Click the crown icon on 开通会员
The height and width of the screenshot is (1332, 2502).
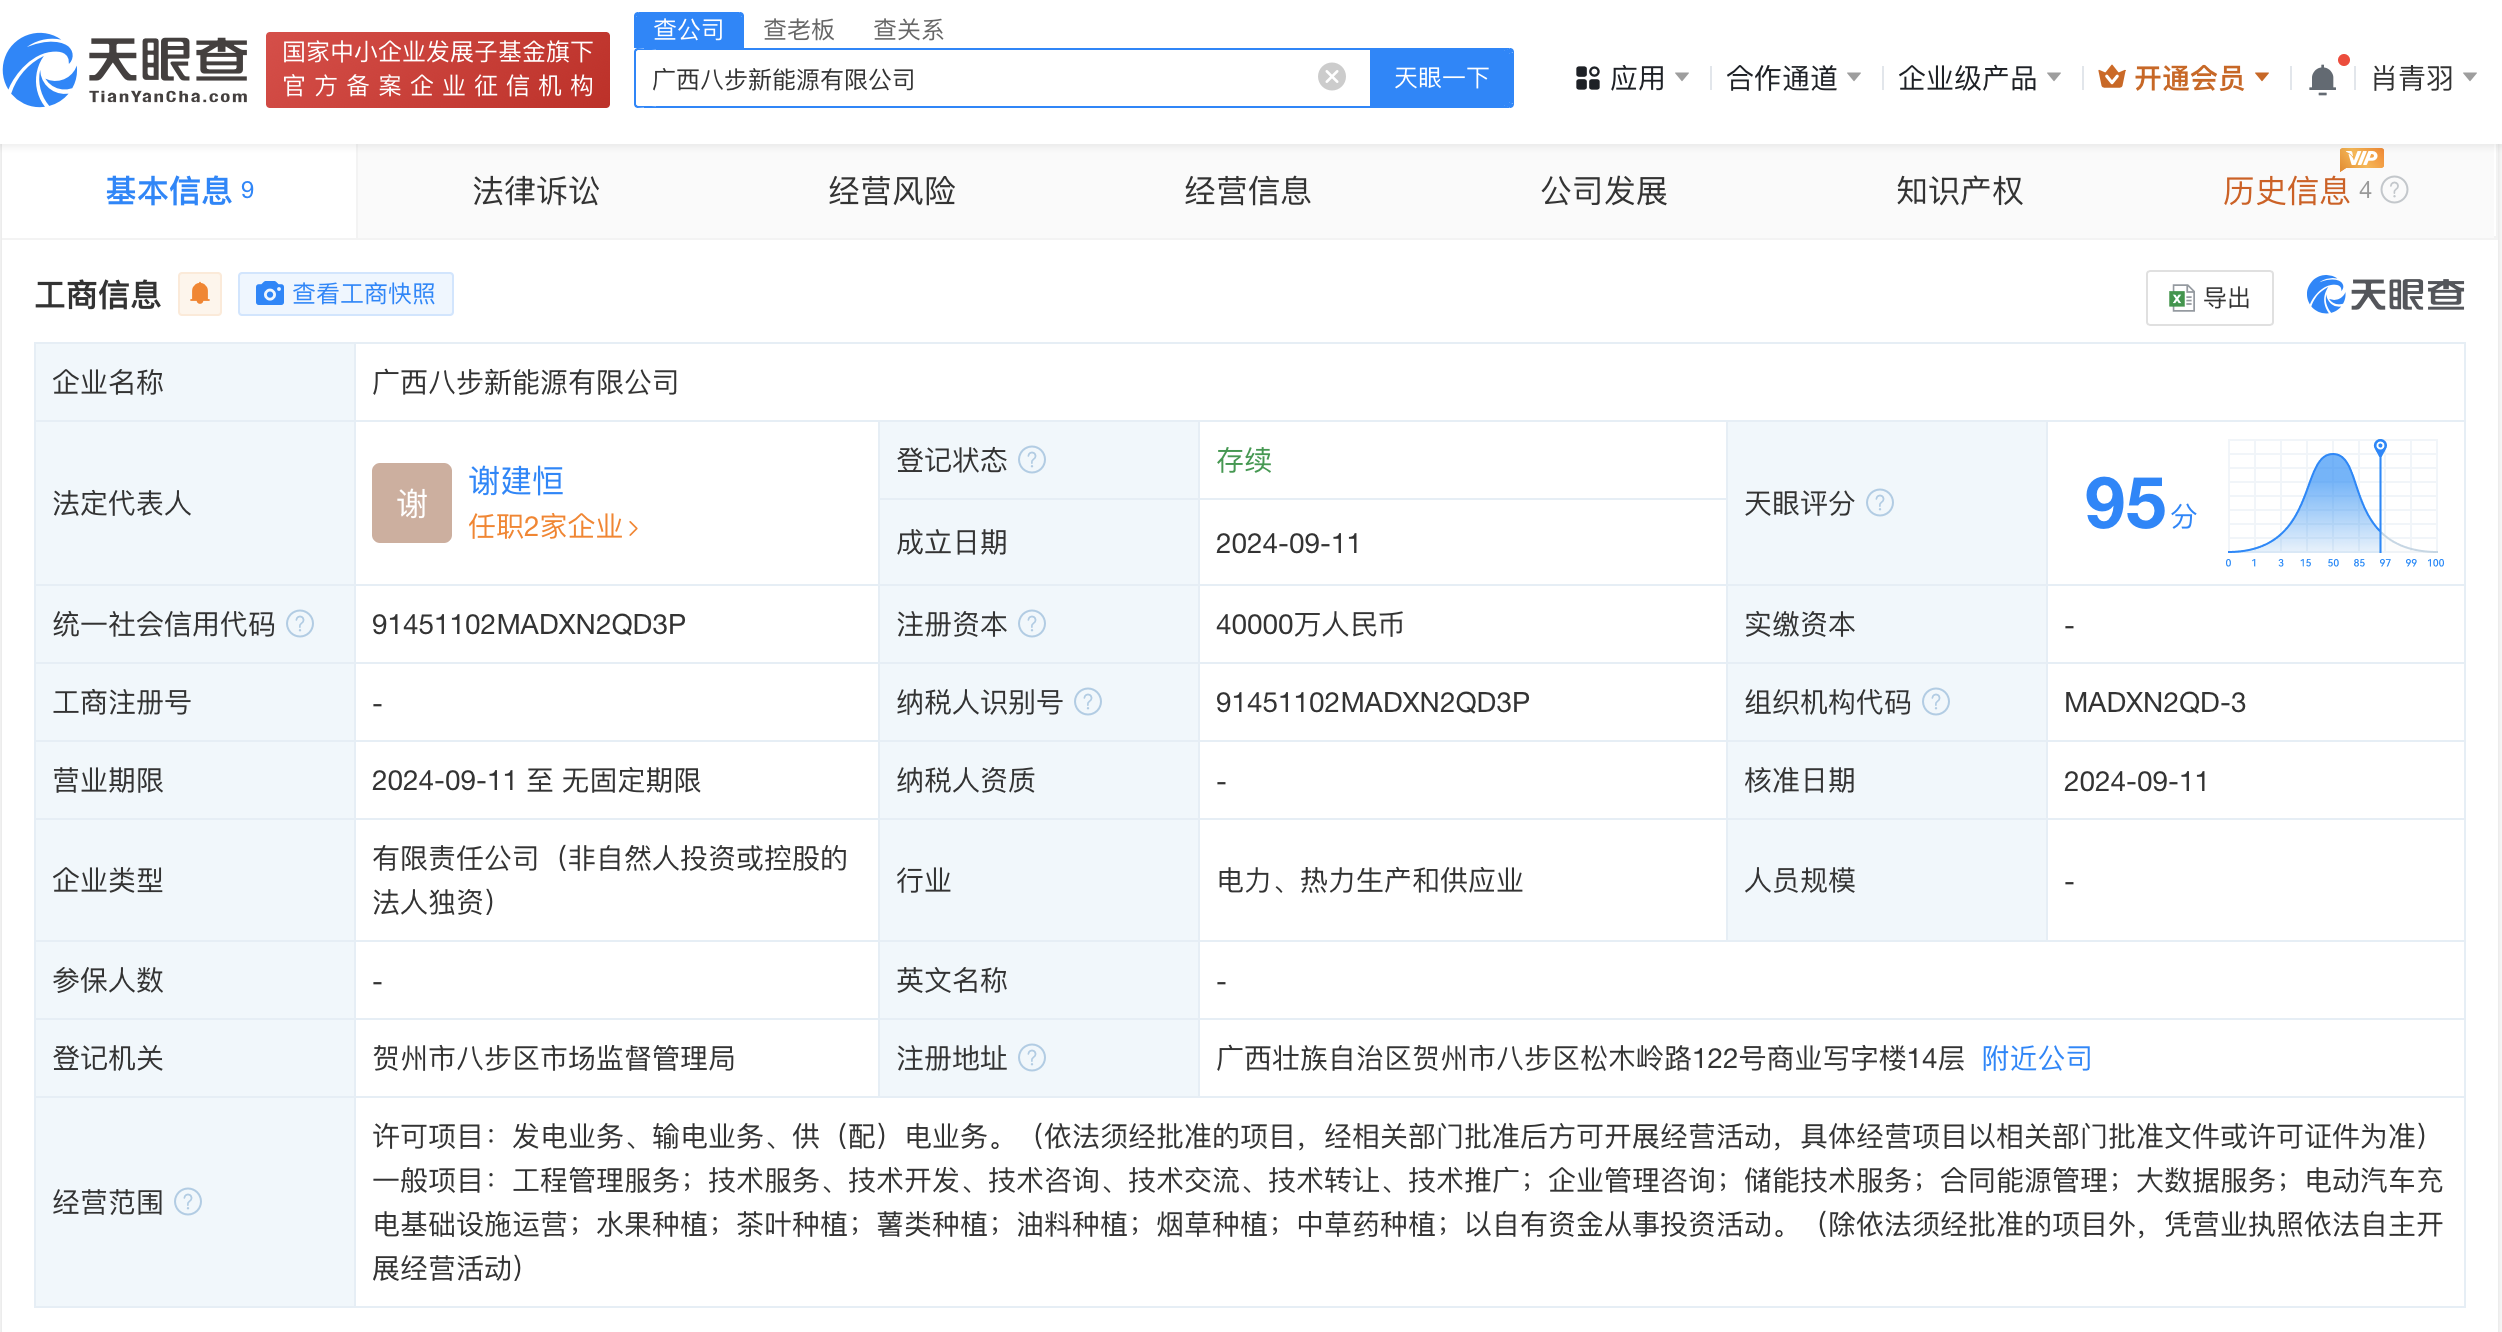[2112, 77]
